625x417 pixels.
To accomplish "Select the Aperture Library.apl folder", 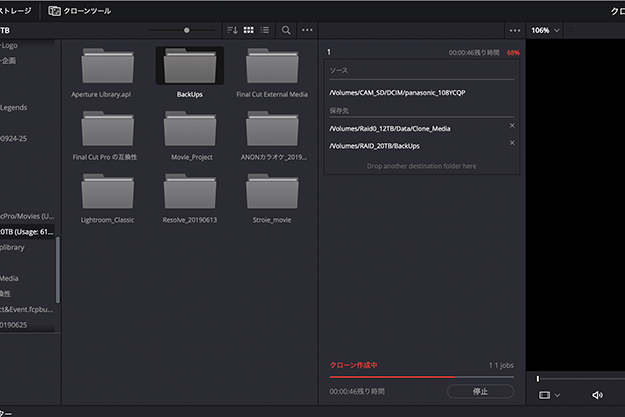I will (107, 69).
